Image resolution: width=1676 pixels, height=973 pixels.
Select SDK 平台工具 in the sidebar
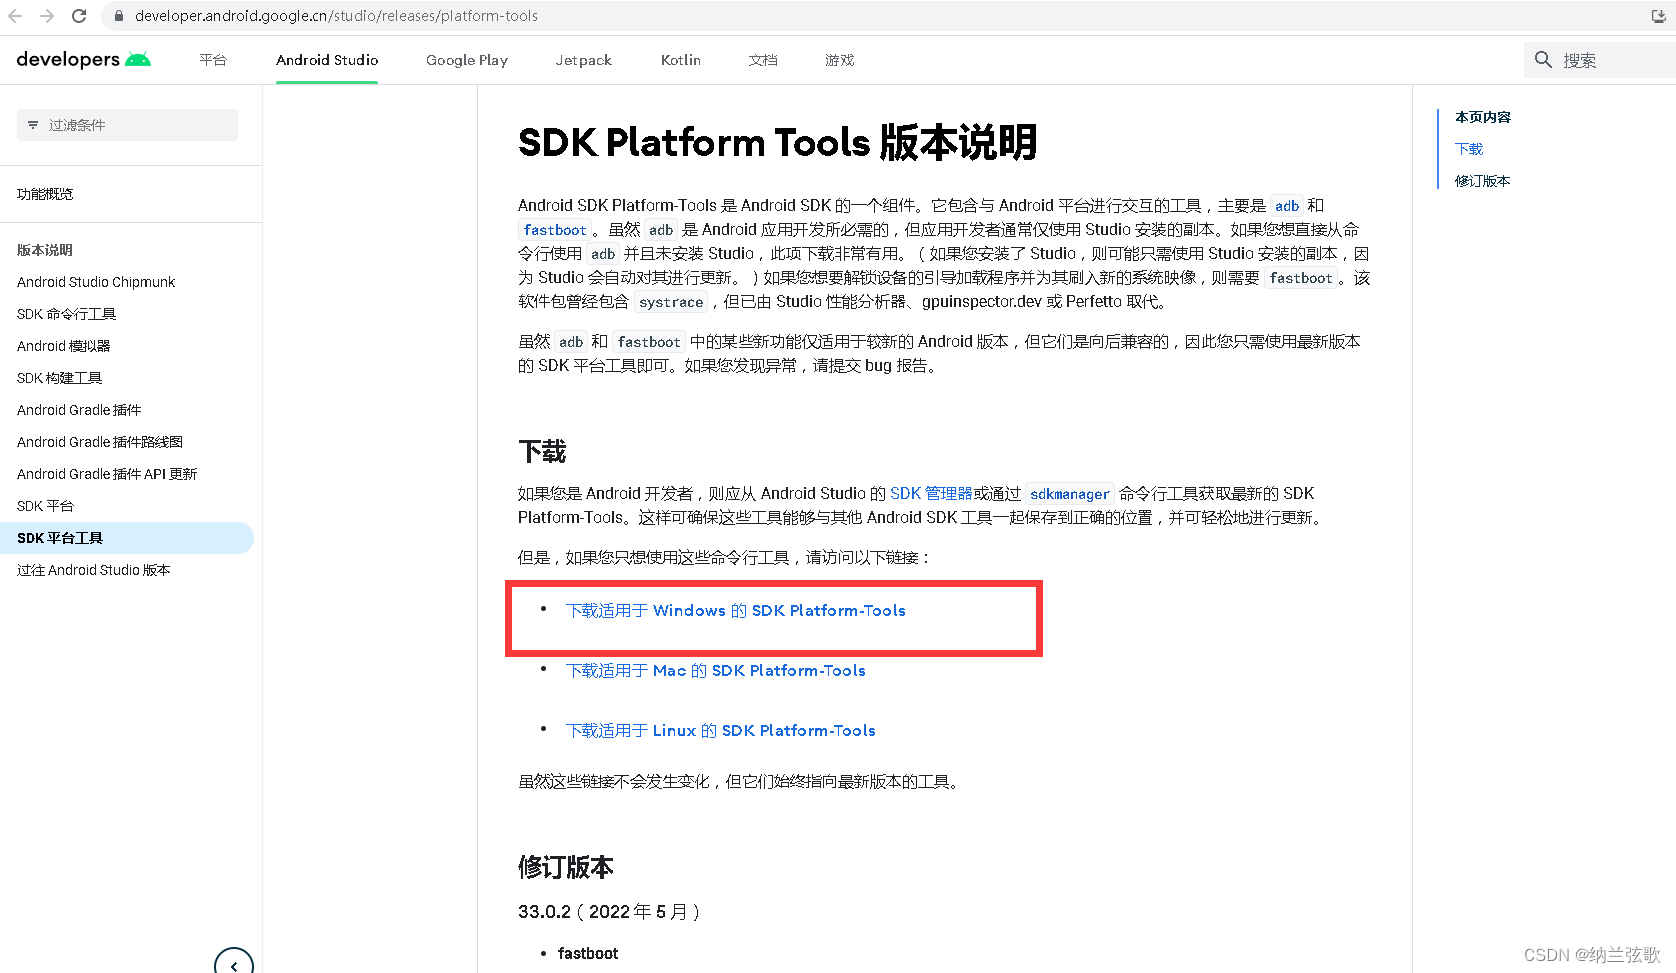59,537
